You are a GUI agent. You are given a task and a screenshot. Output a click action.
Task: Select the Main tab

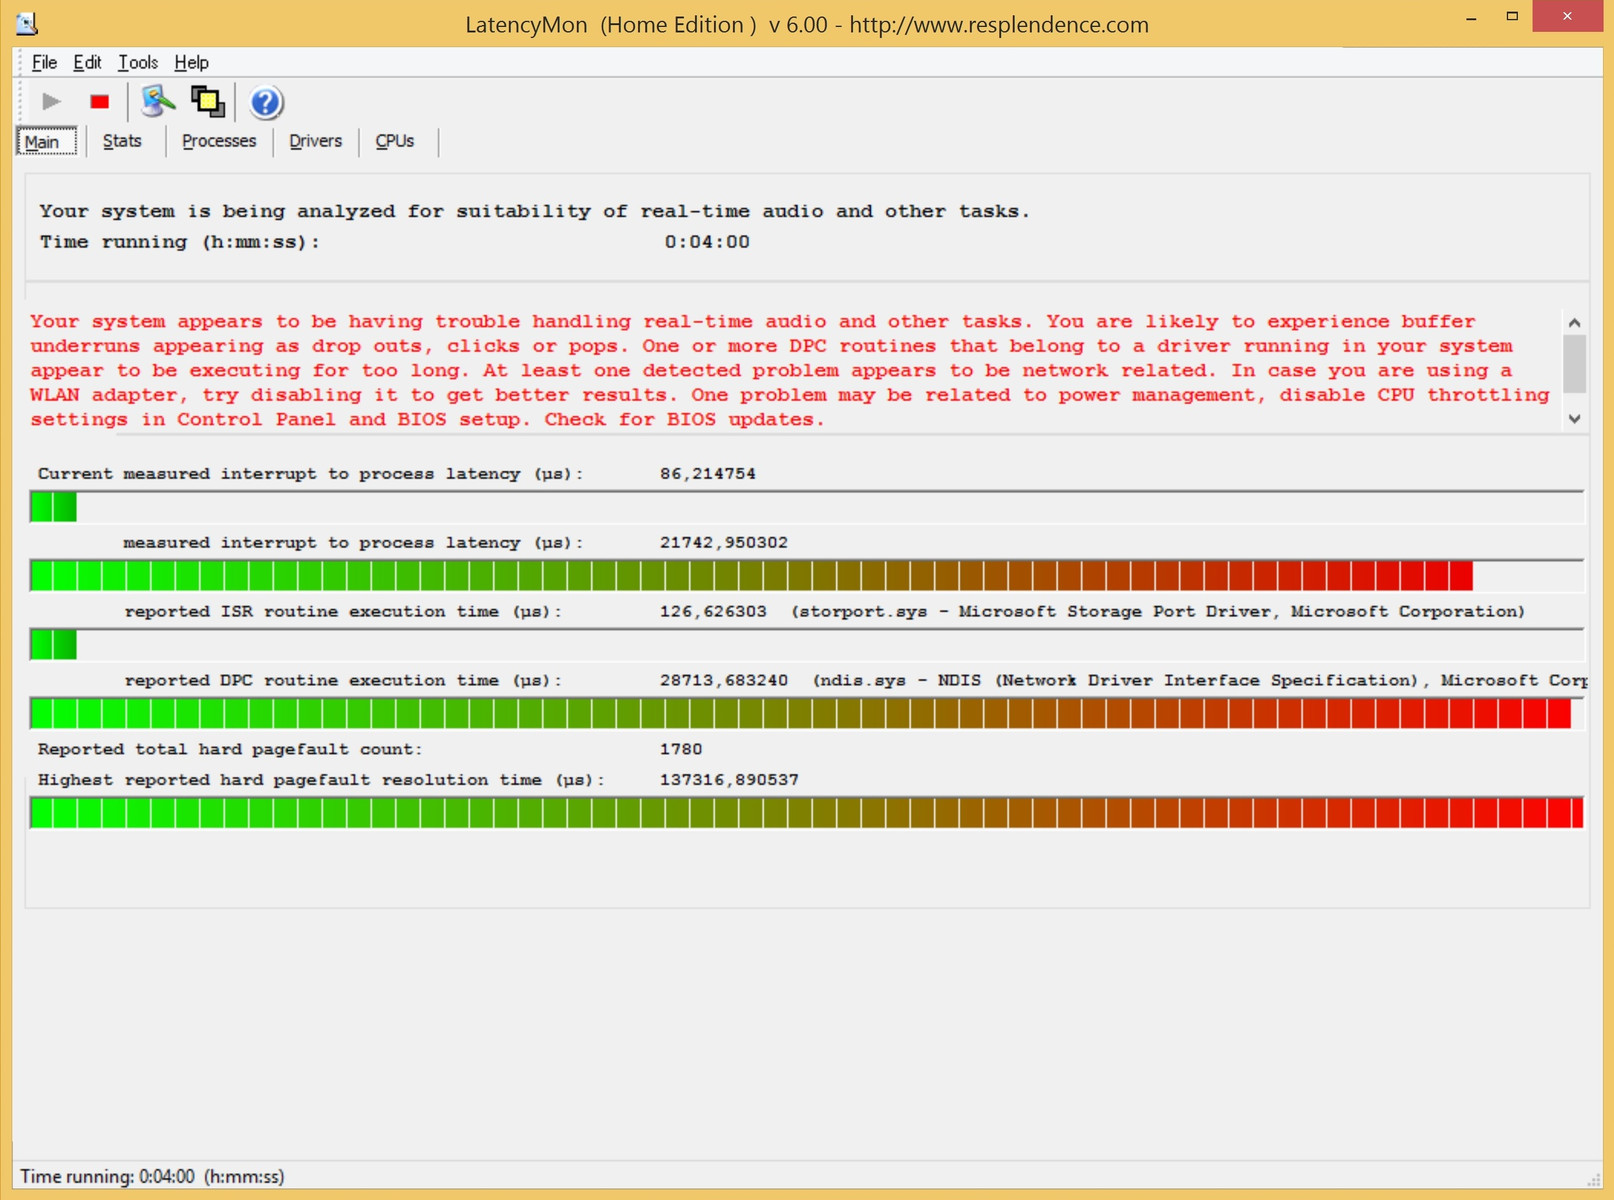[x=46, y=141]
